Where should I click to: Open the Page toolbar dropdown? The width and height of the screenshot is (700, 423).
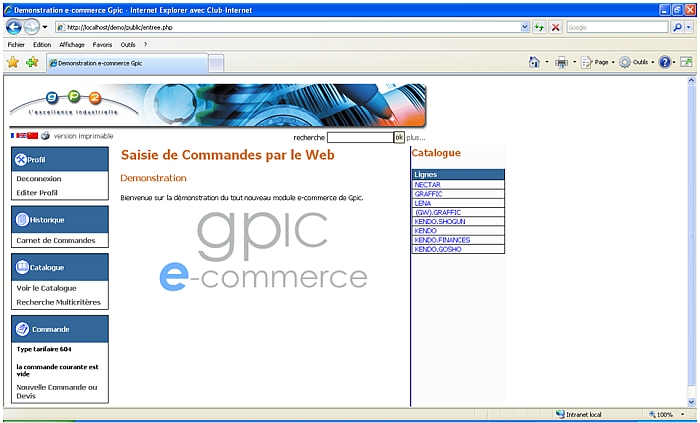click(598, 62)
